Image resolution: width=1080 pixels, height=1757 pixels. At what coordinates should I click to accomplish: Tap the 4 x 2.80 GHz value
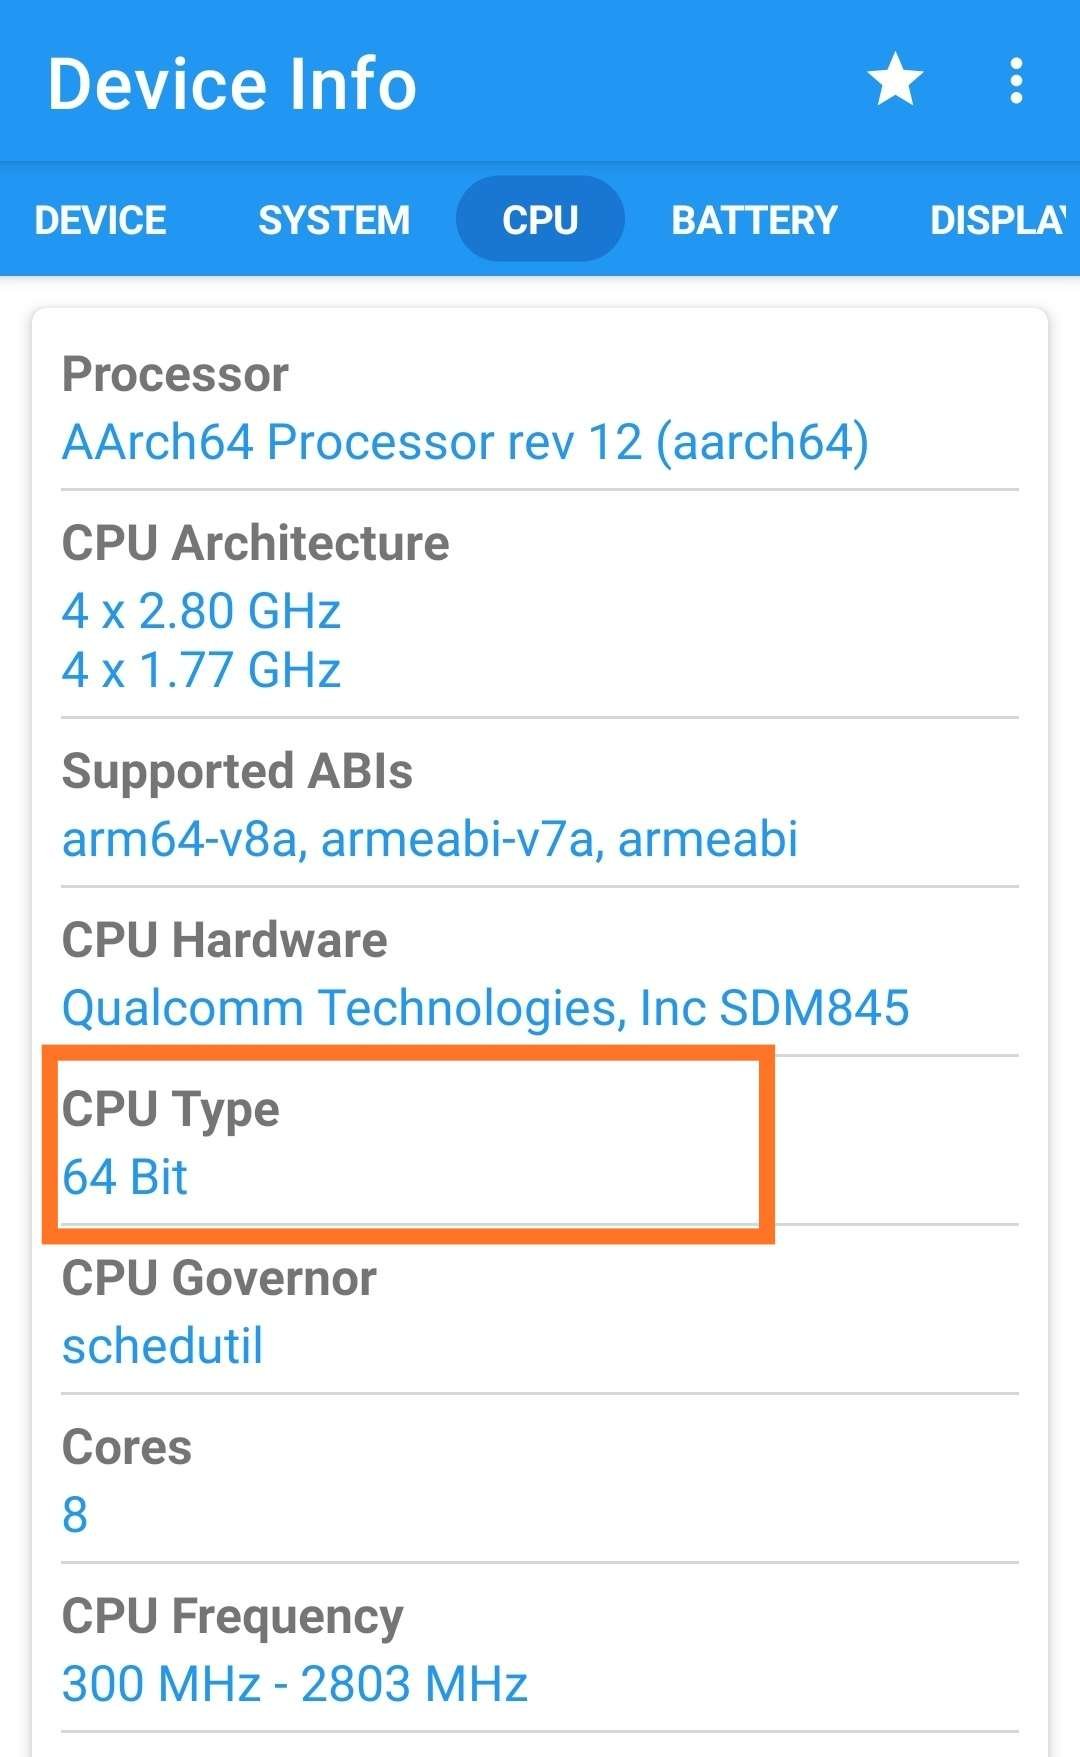[201, 611]
